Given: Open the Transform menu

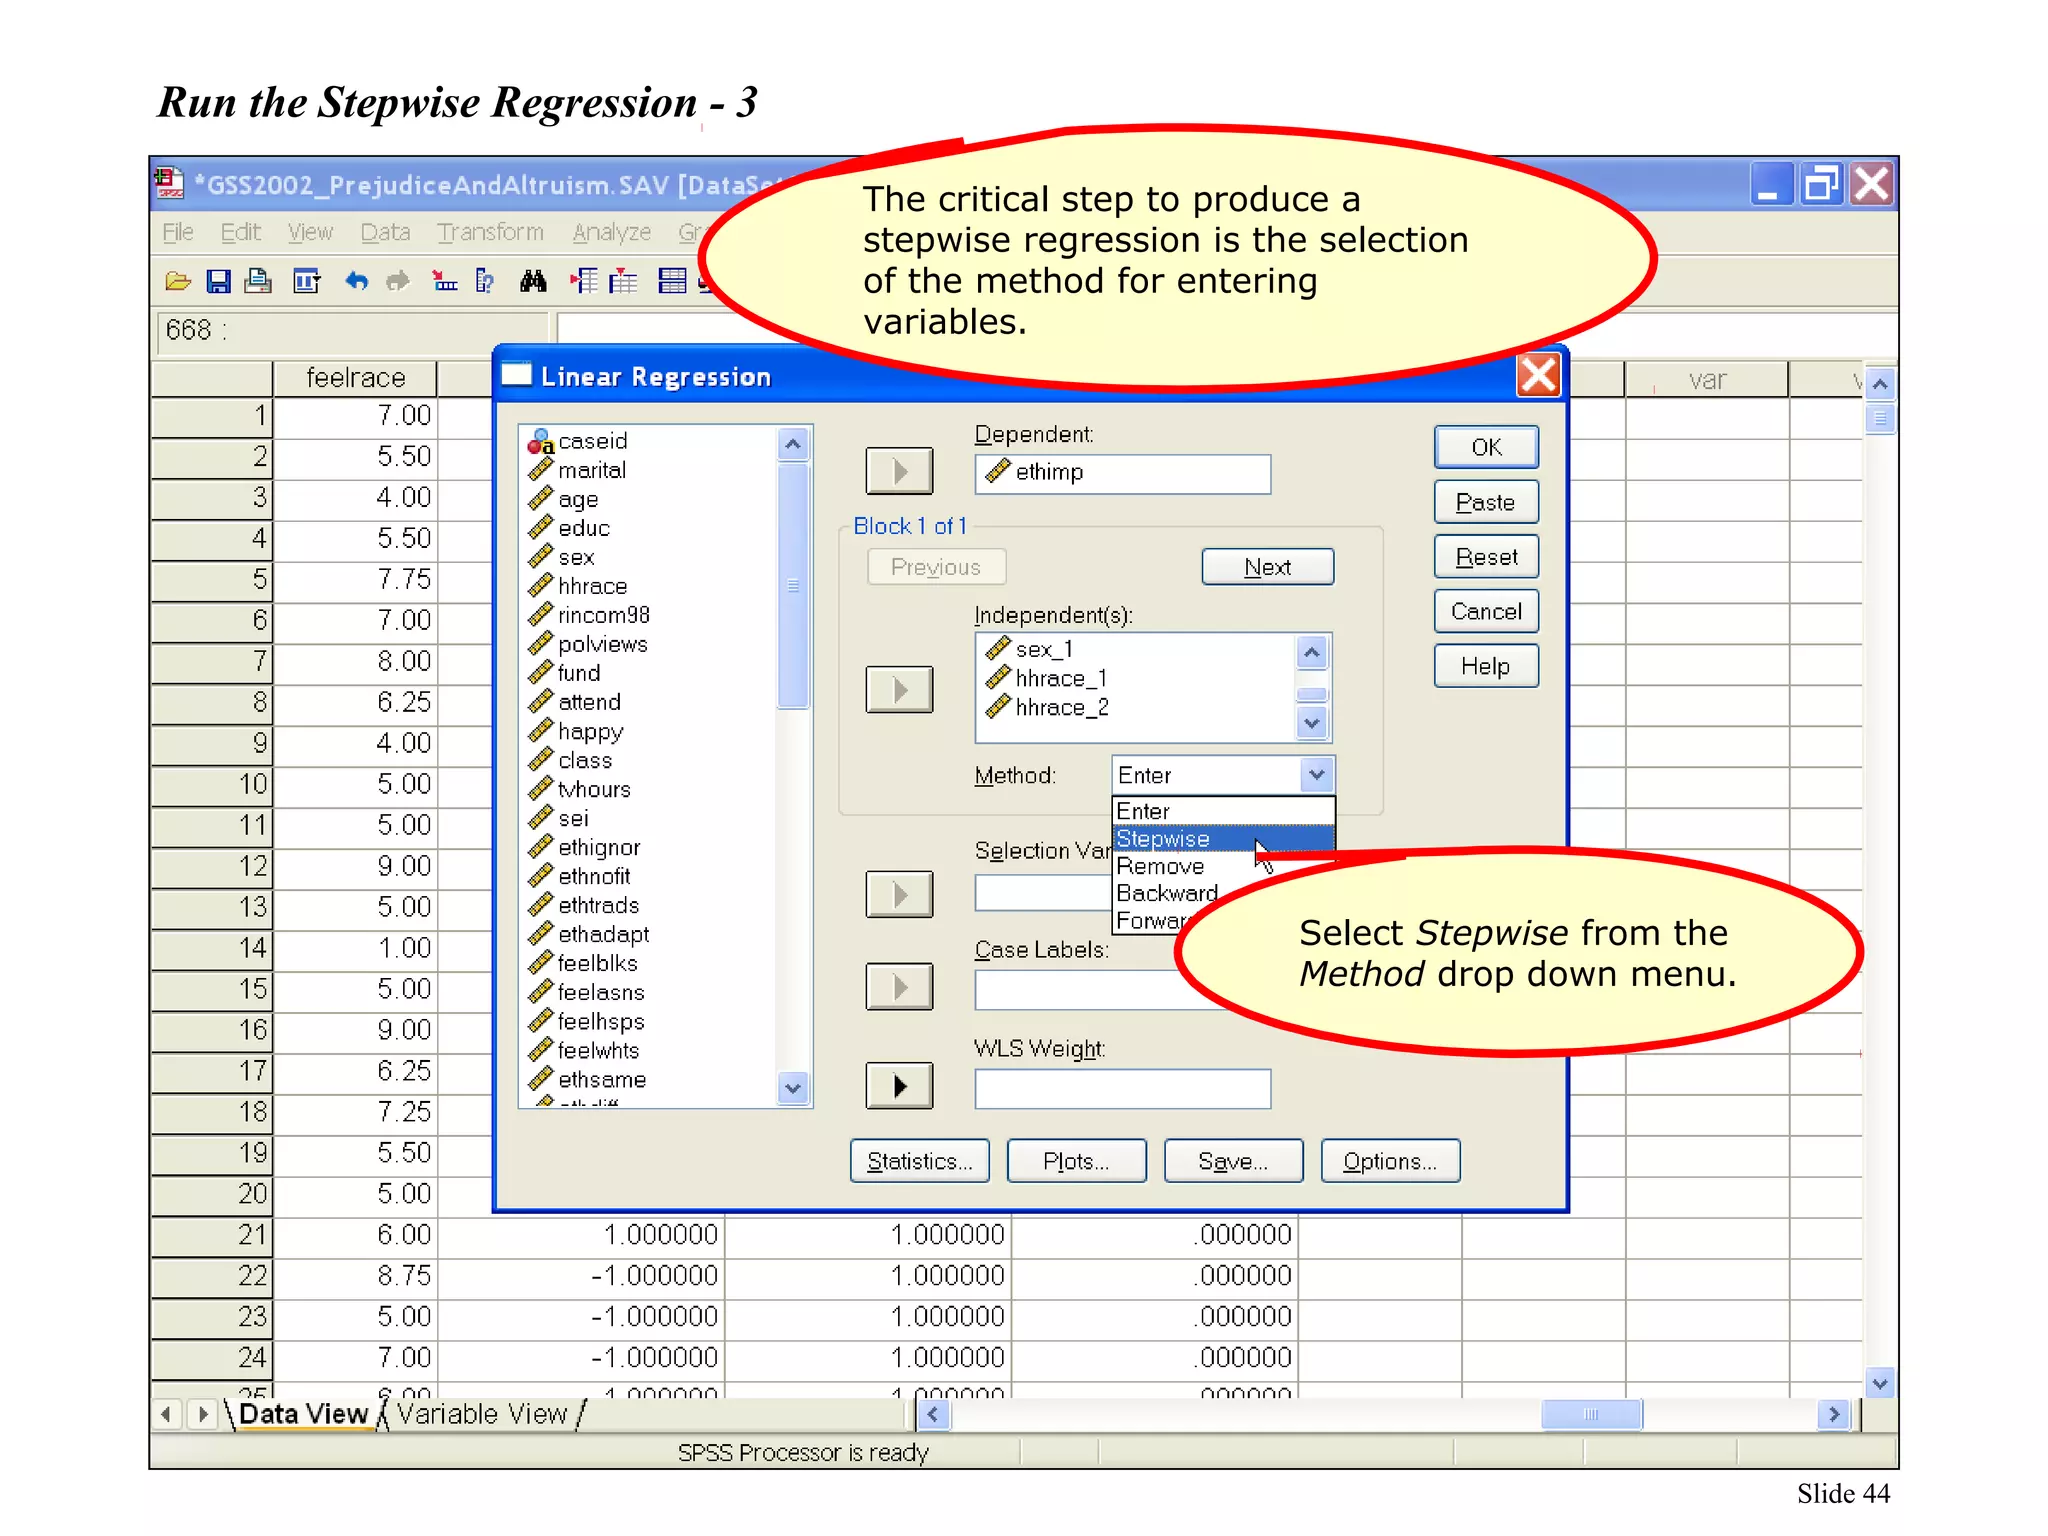Looking at the screenshot, I should [x=490, y=232].
